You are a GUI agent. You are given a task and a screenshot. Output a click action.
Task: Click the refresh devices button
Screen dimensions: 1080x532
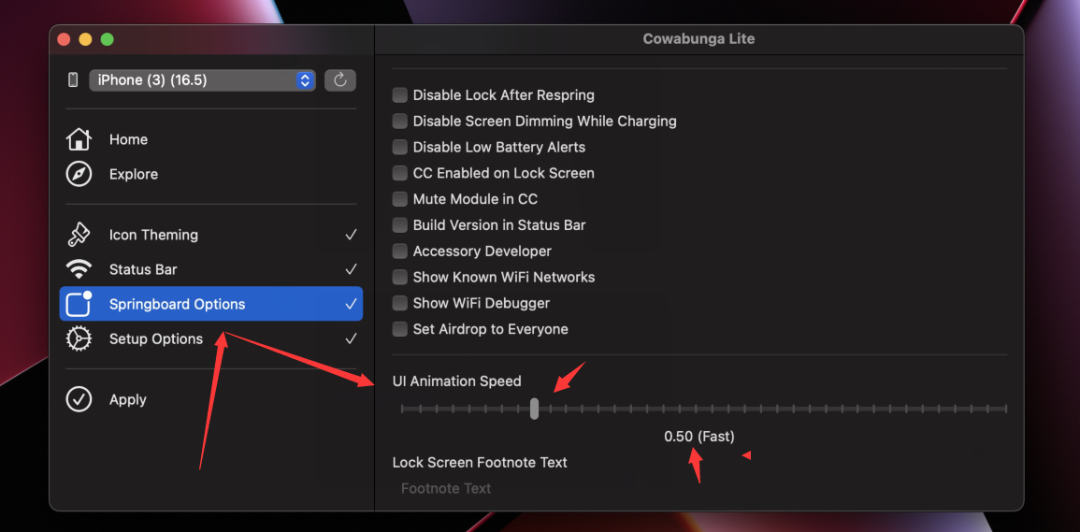pos(340,81)
